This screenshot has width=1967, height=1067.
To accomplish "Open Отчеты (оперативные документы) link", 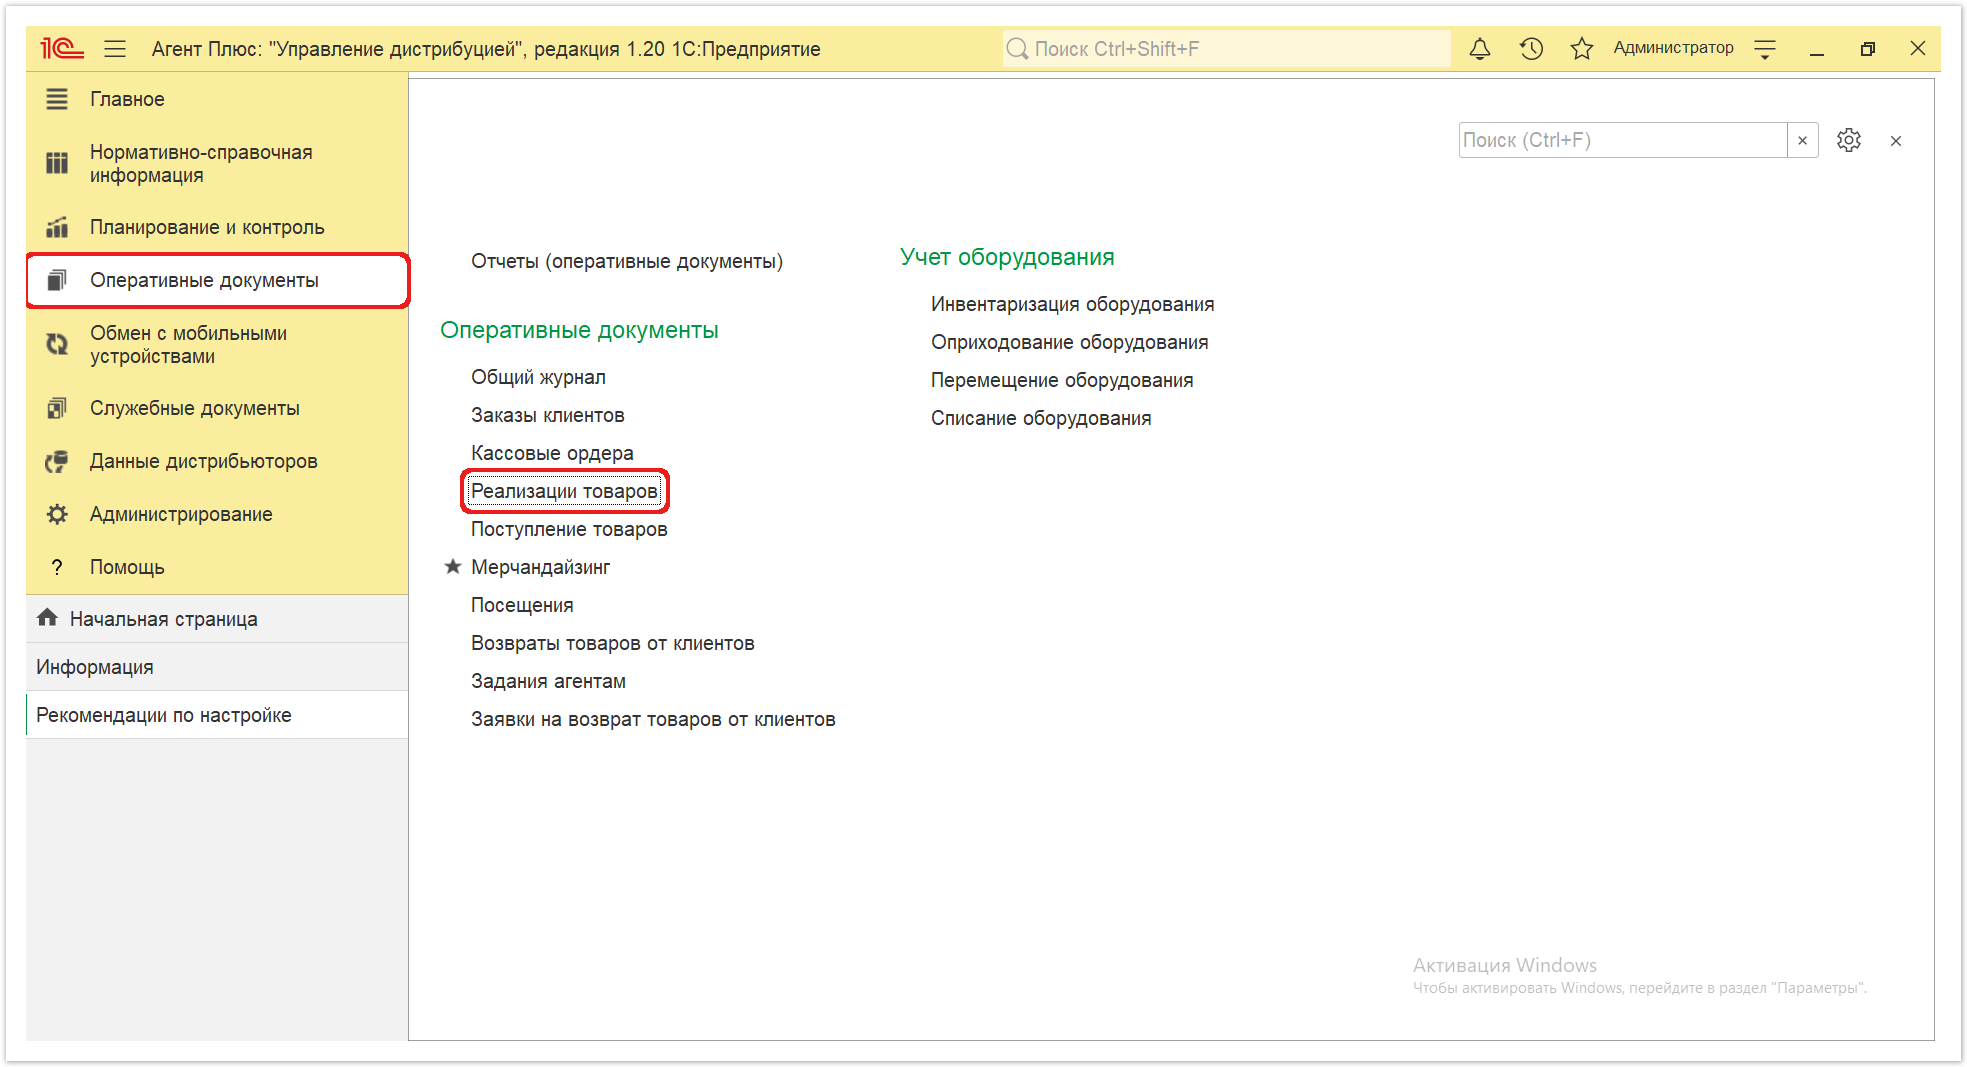I will point(627,261).
